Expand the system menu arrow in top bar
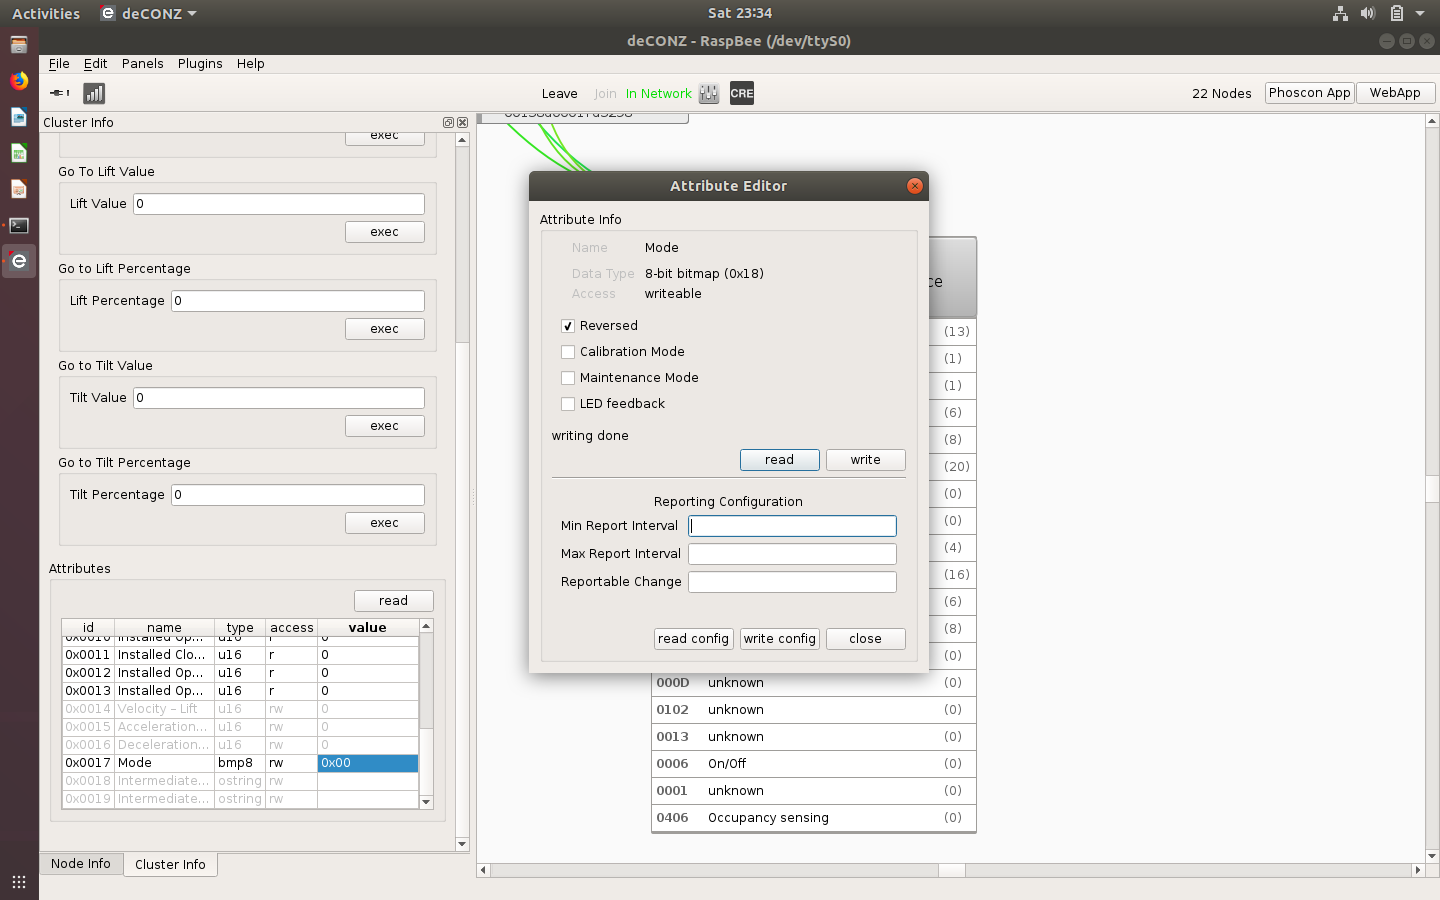 pos(1420,13)
